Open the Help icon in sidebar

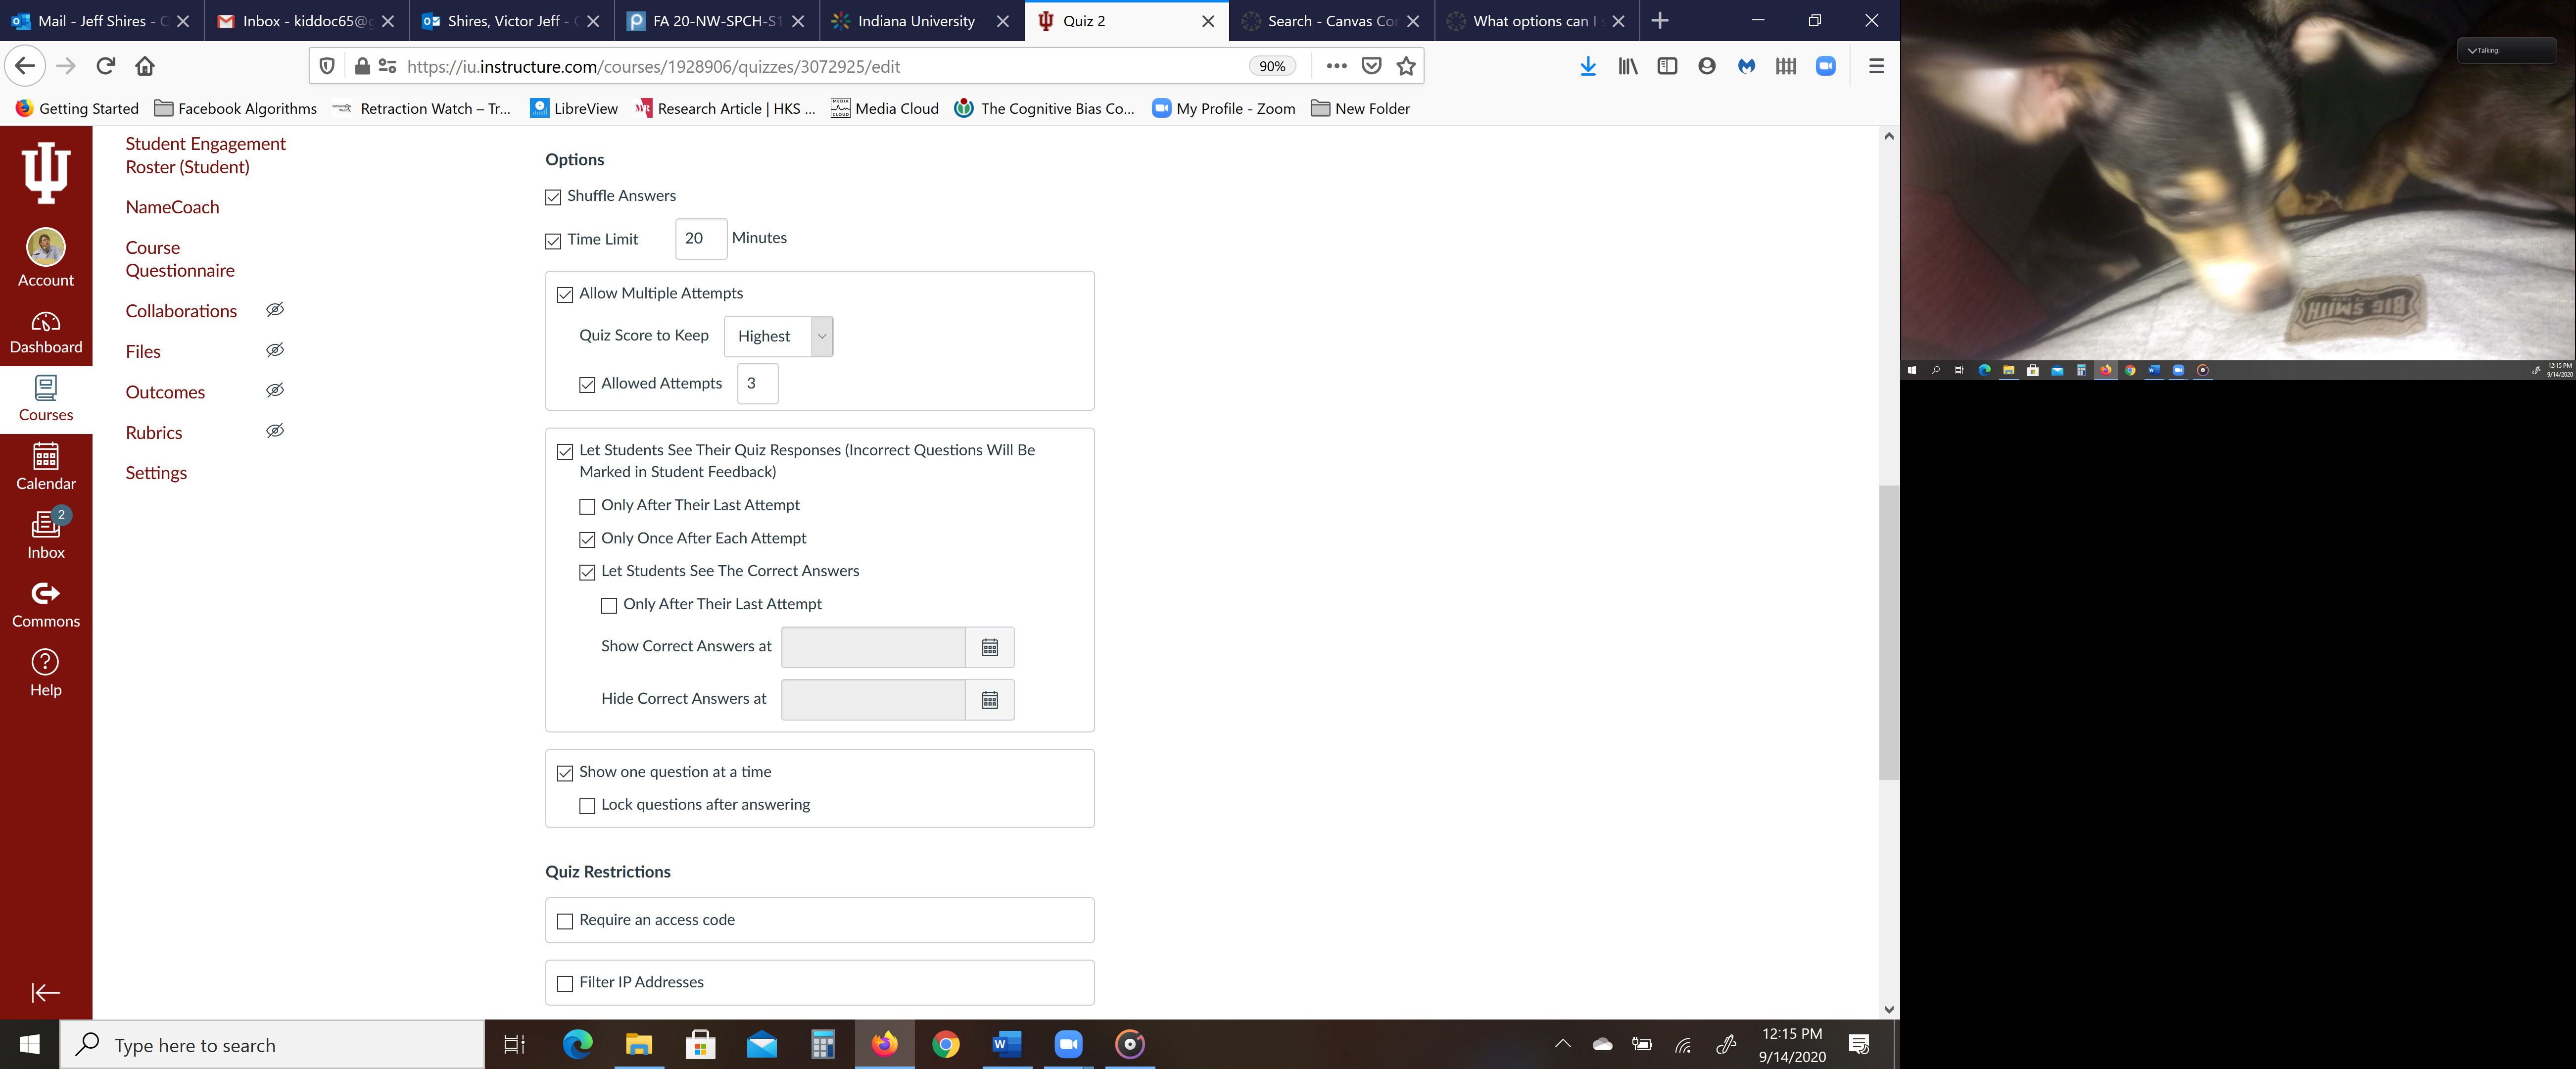46,673
